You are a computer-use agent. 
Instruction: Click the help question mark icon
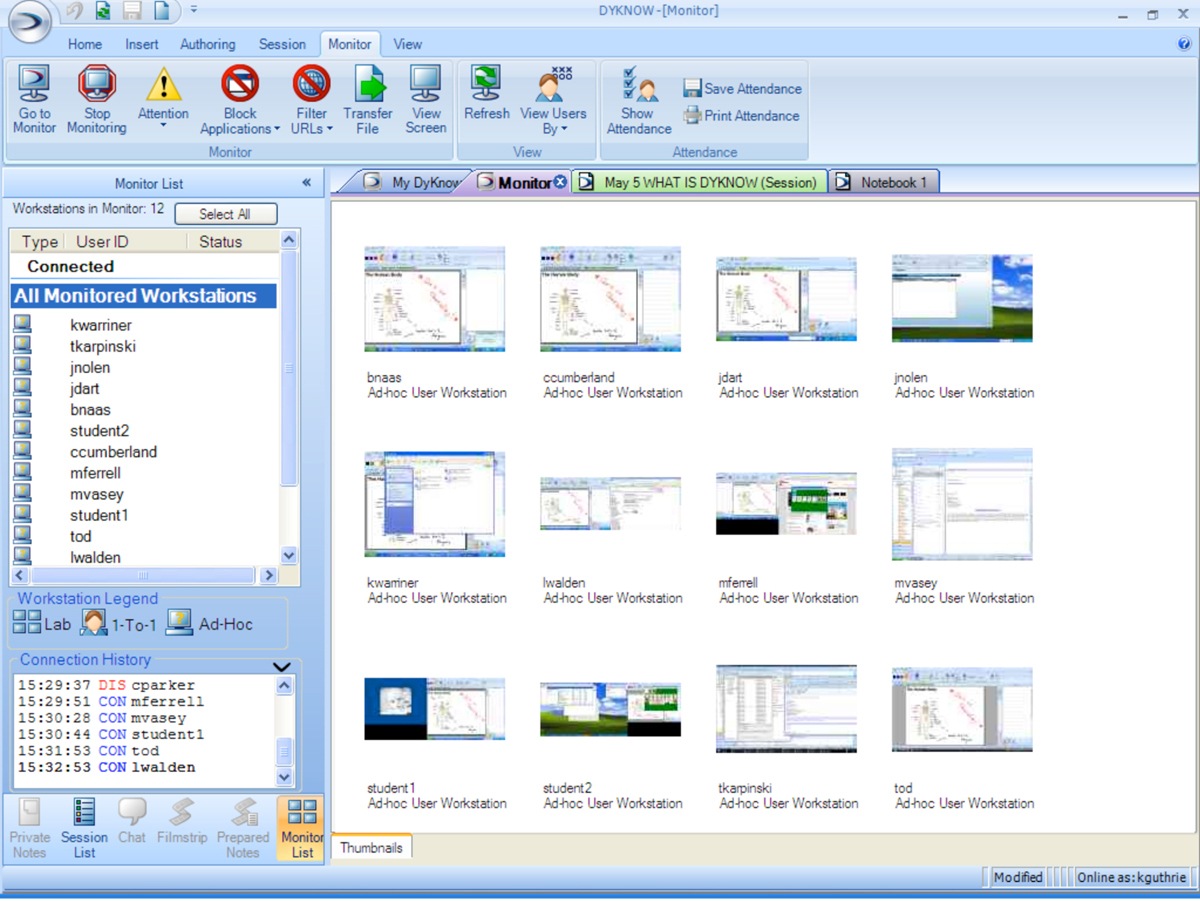1185,44
